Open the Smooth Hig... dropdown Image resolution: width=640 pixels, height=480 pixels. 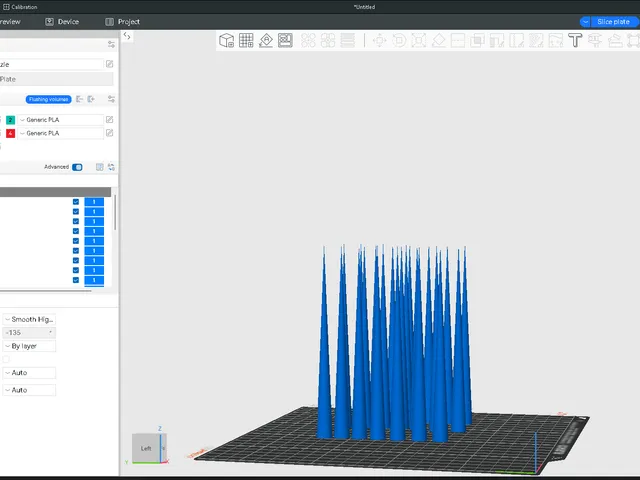point(29,319)
